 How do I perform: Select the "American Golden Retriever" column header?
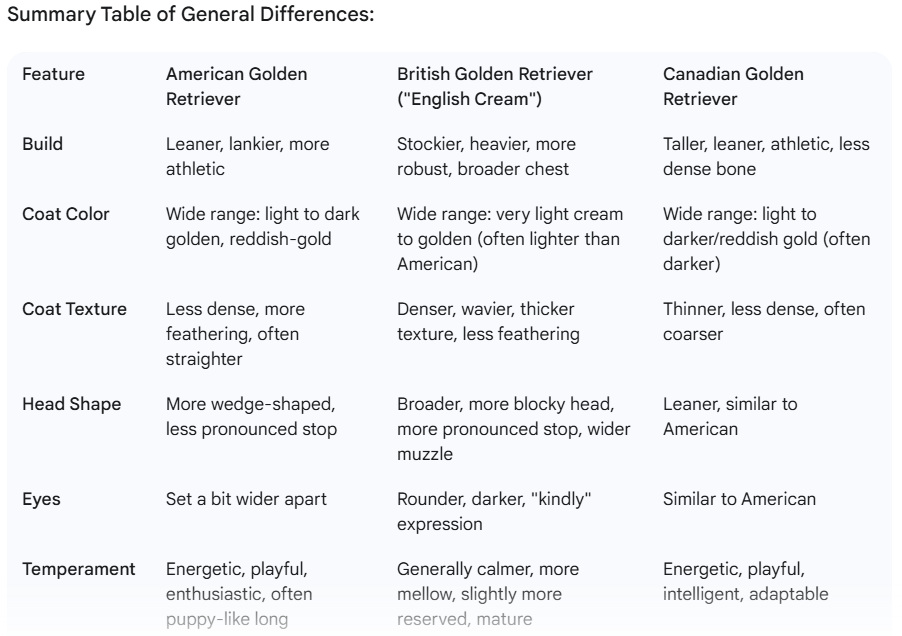236,86
